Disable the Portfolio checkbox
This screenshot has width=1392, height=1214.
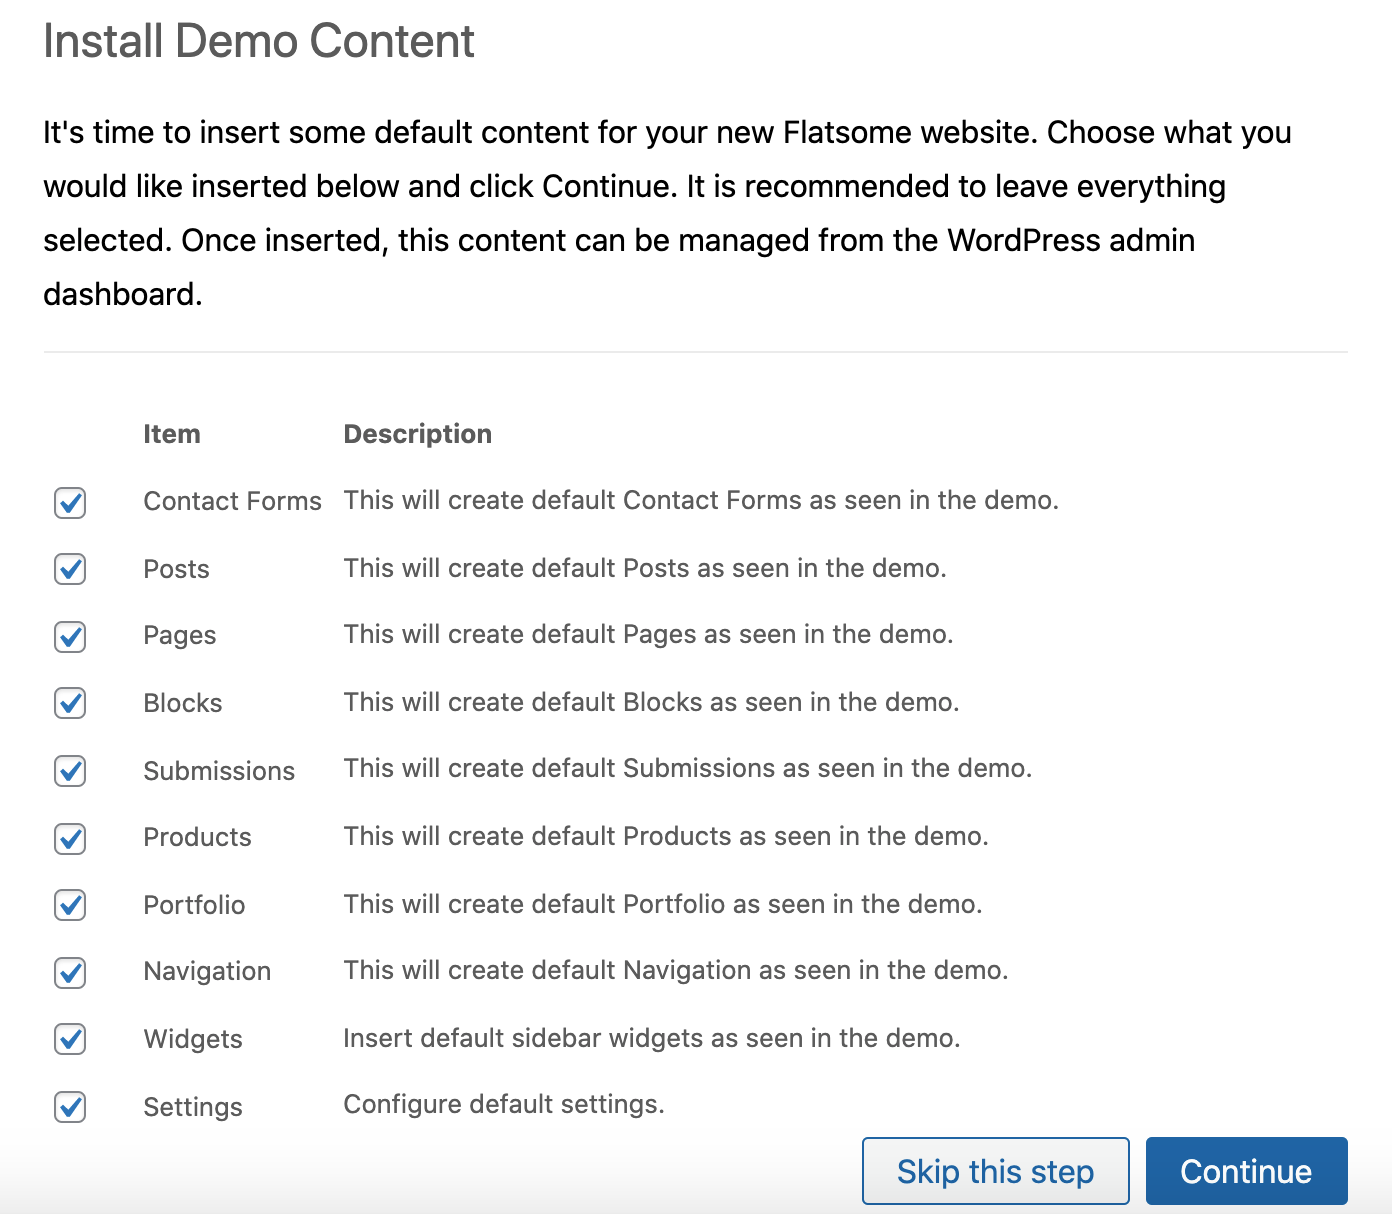(x=70, y=905)
